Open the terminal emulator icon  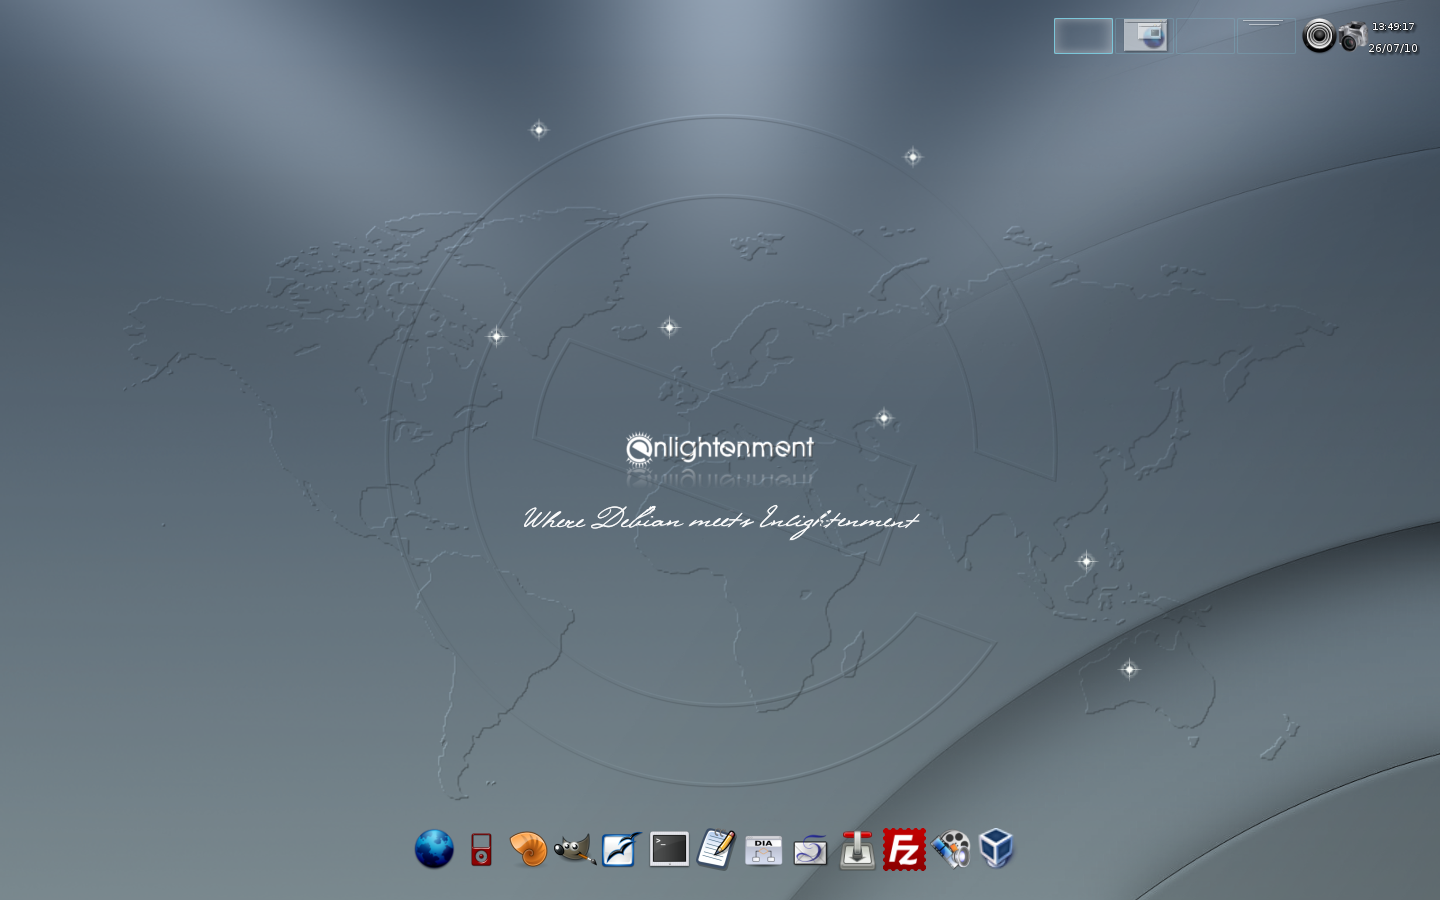point(669,849)
